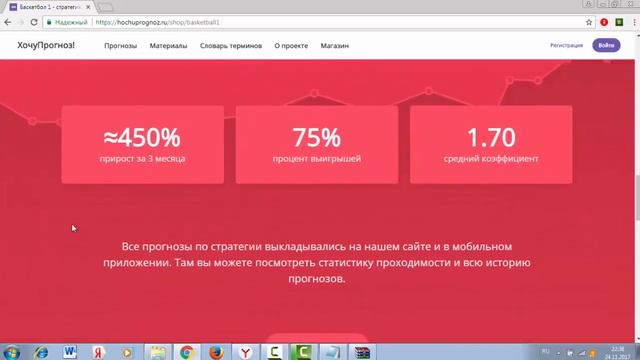640x360 pixels.
Task: Open the white Camtasia taskbar icon
Action: (x=274, y=352)
